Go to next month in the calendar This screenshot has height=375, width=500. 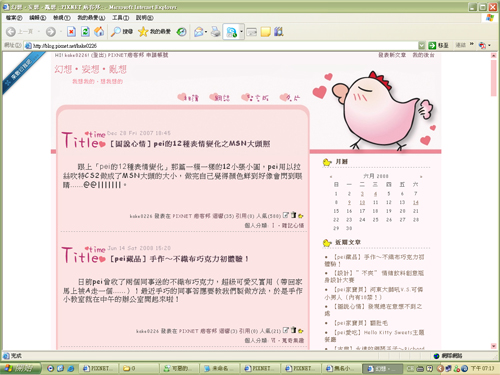point(421,177)
